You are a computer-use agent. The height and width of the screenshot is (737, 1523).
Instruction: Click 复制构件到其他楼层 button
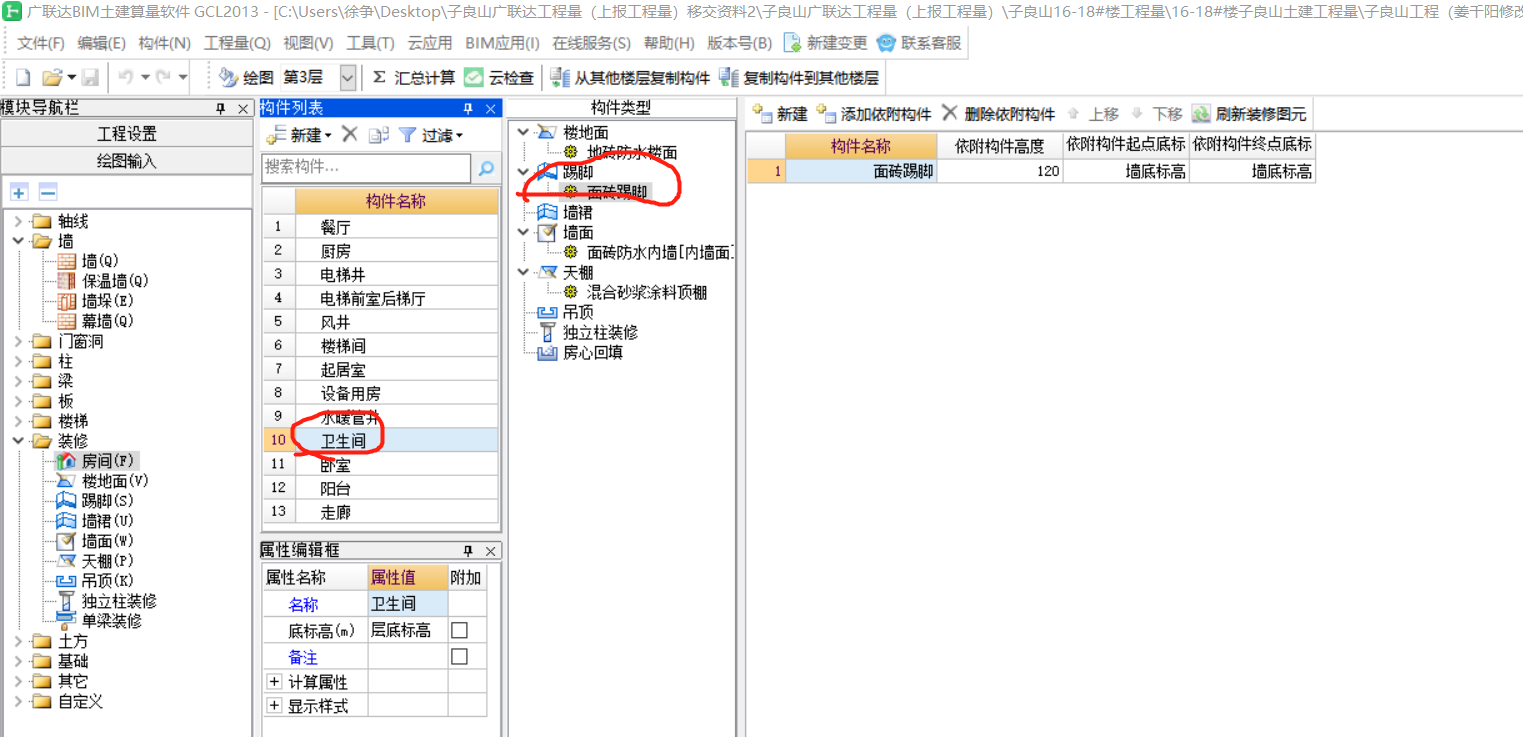pyautogui.click(x=798, y=77)
